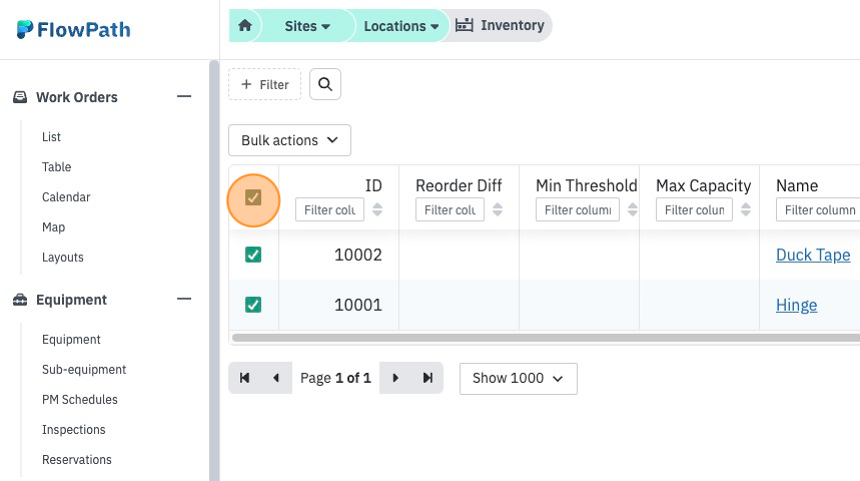
Task: Add a new Filter
Action: point(265,84)
